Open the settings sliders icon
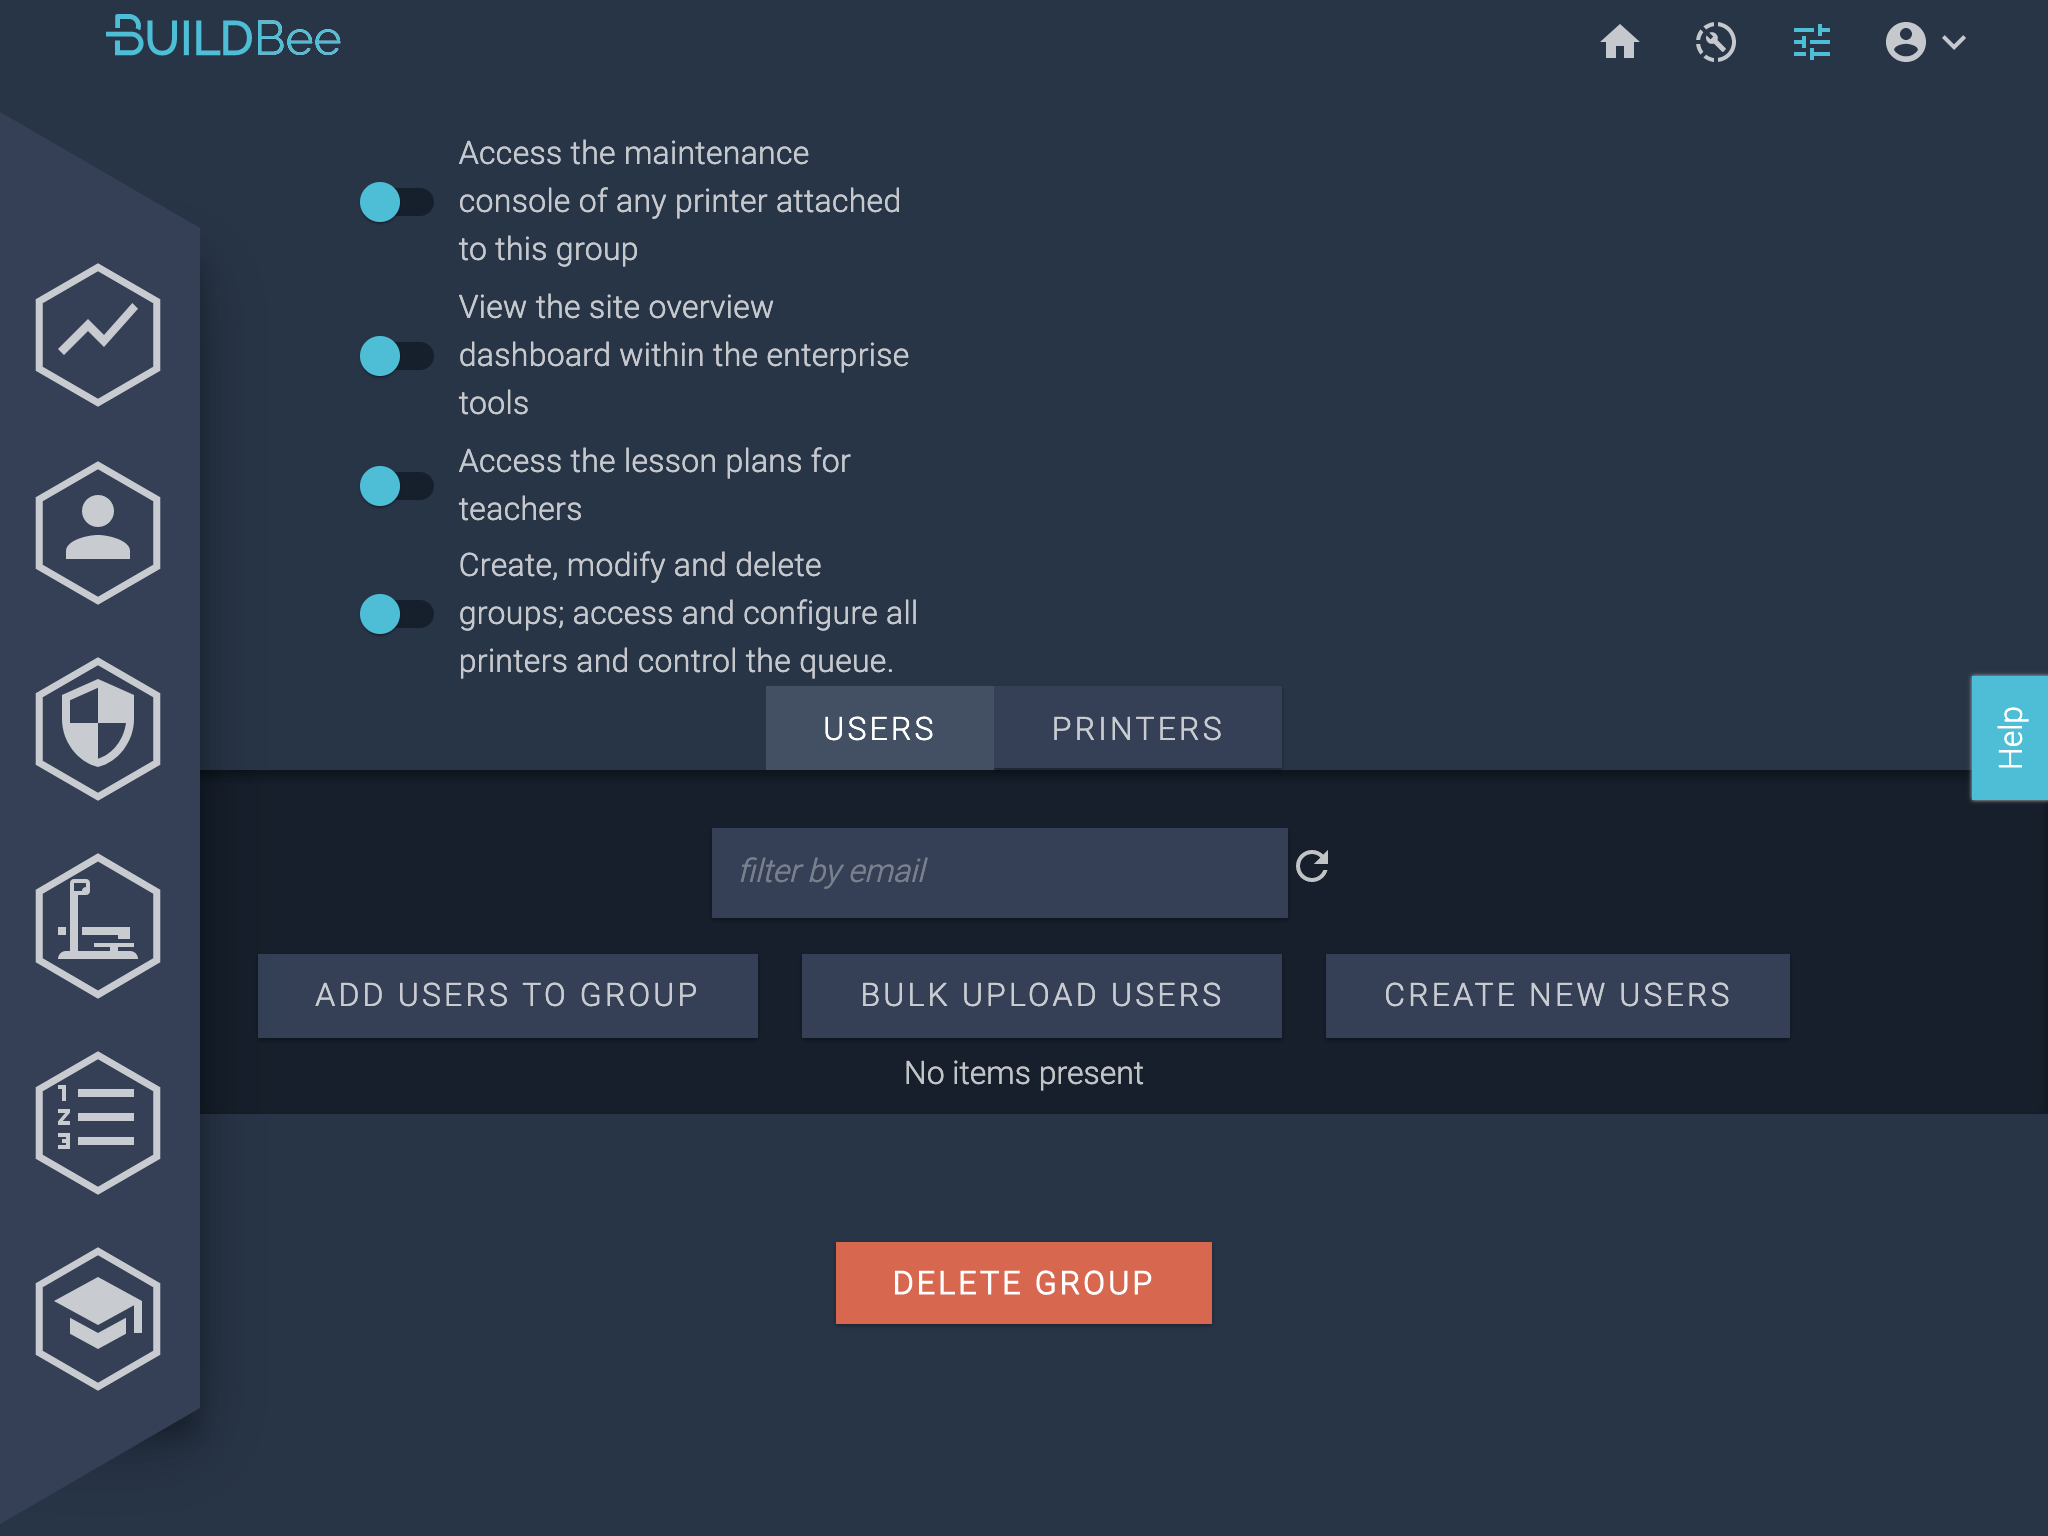 1809,42
